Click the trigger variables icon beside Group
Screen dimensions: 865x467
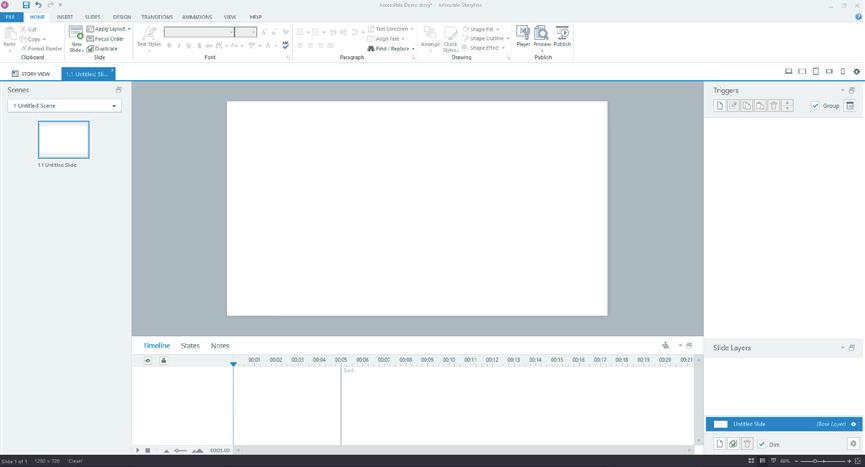[850, 105]
